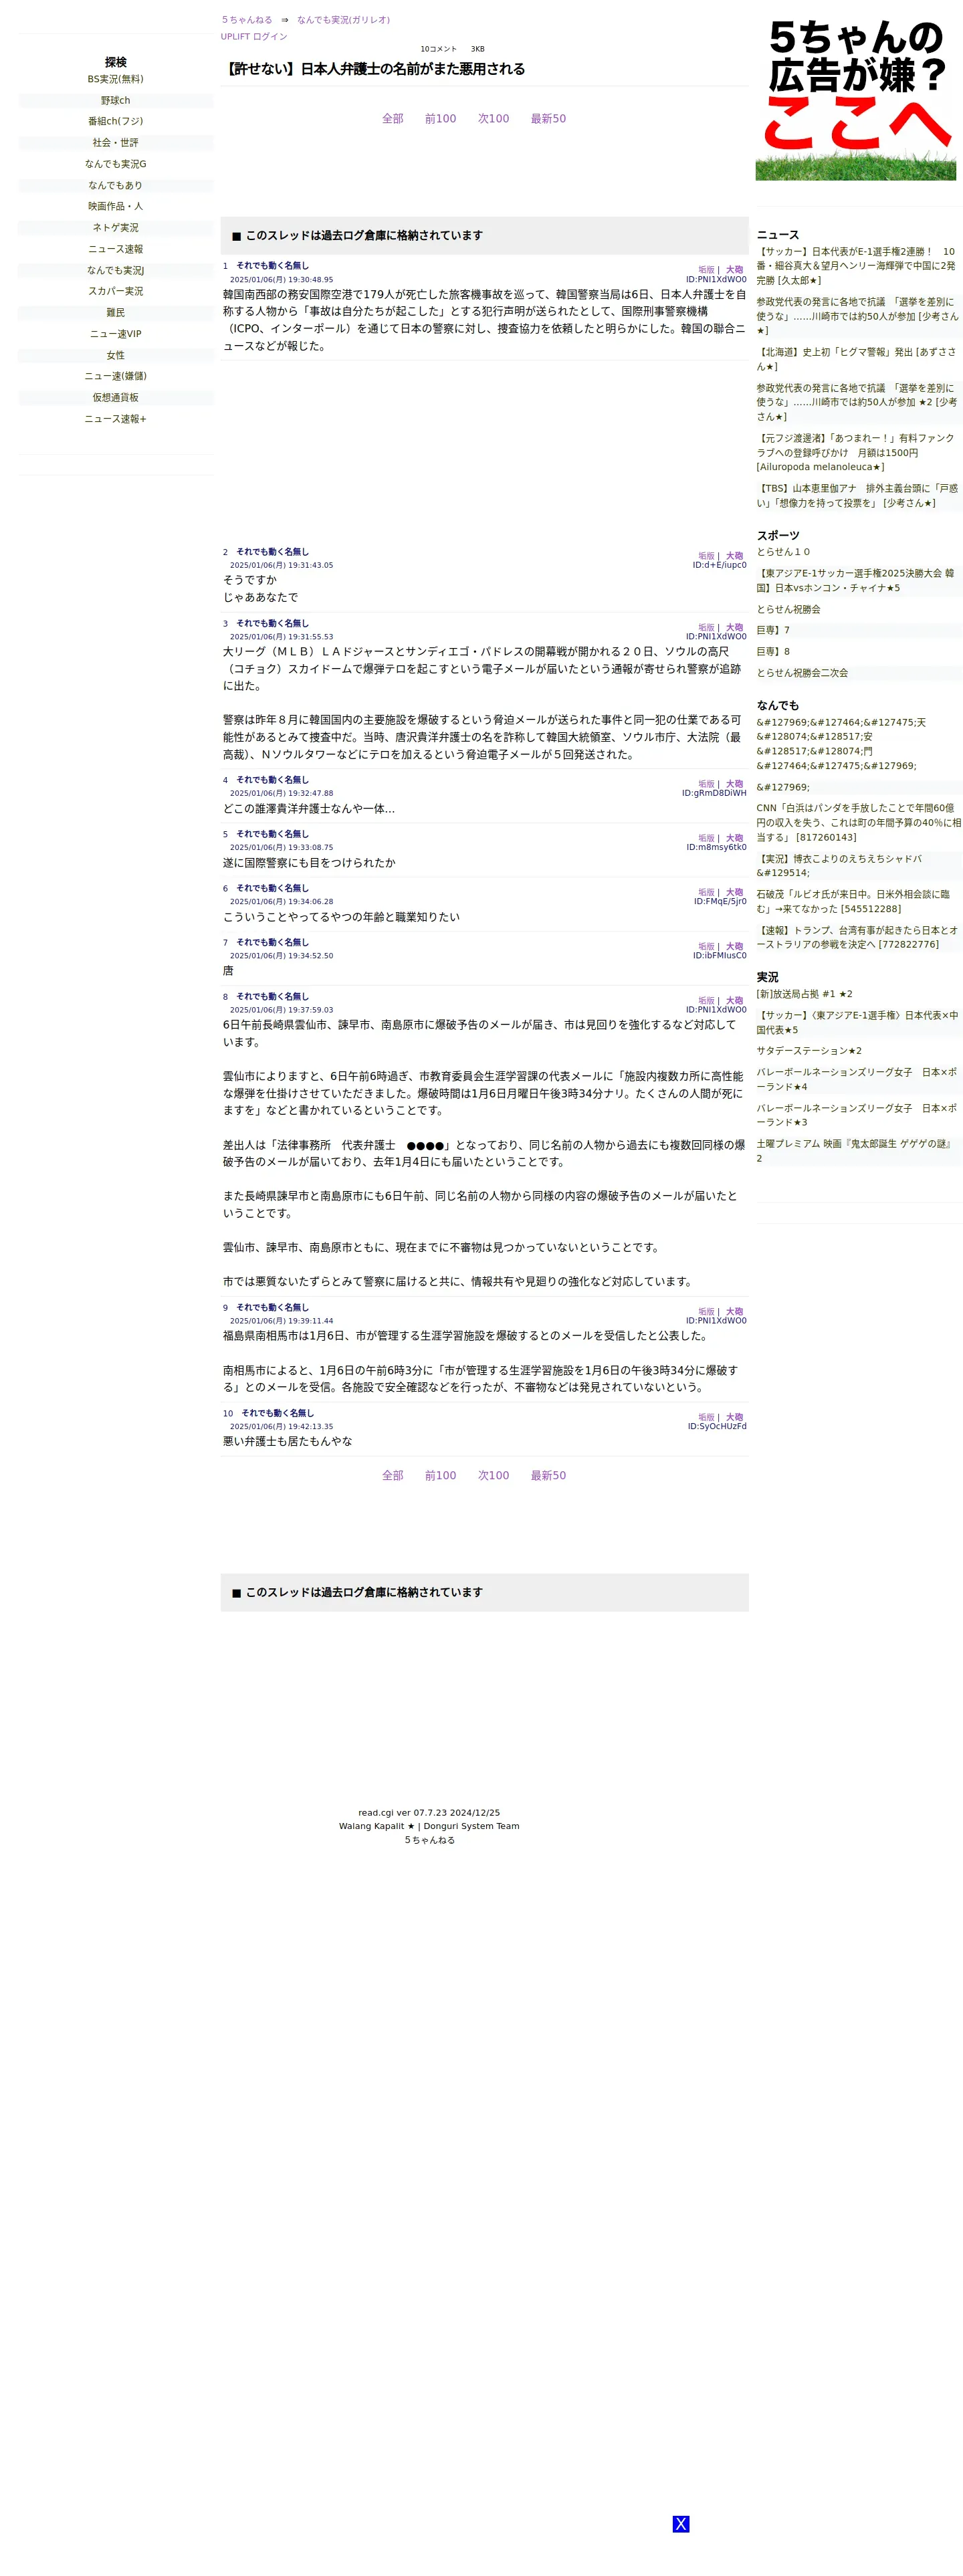Open 仮想通貨板 in the sidebar

coord(115,398)
